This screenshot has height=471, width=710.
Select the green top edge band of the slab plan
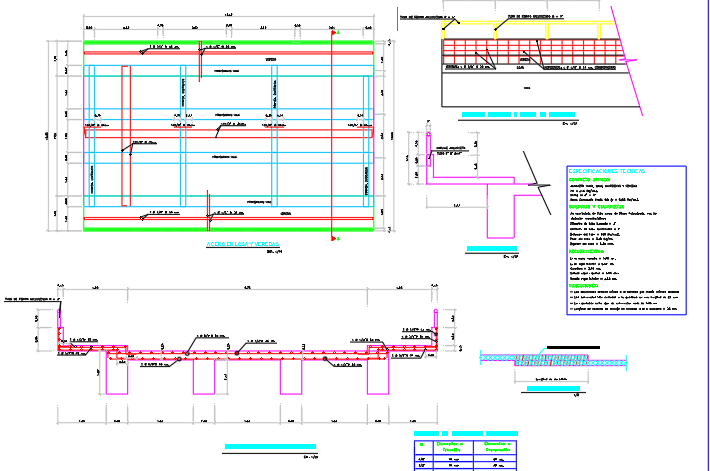point(229,44)
